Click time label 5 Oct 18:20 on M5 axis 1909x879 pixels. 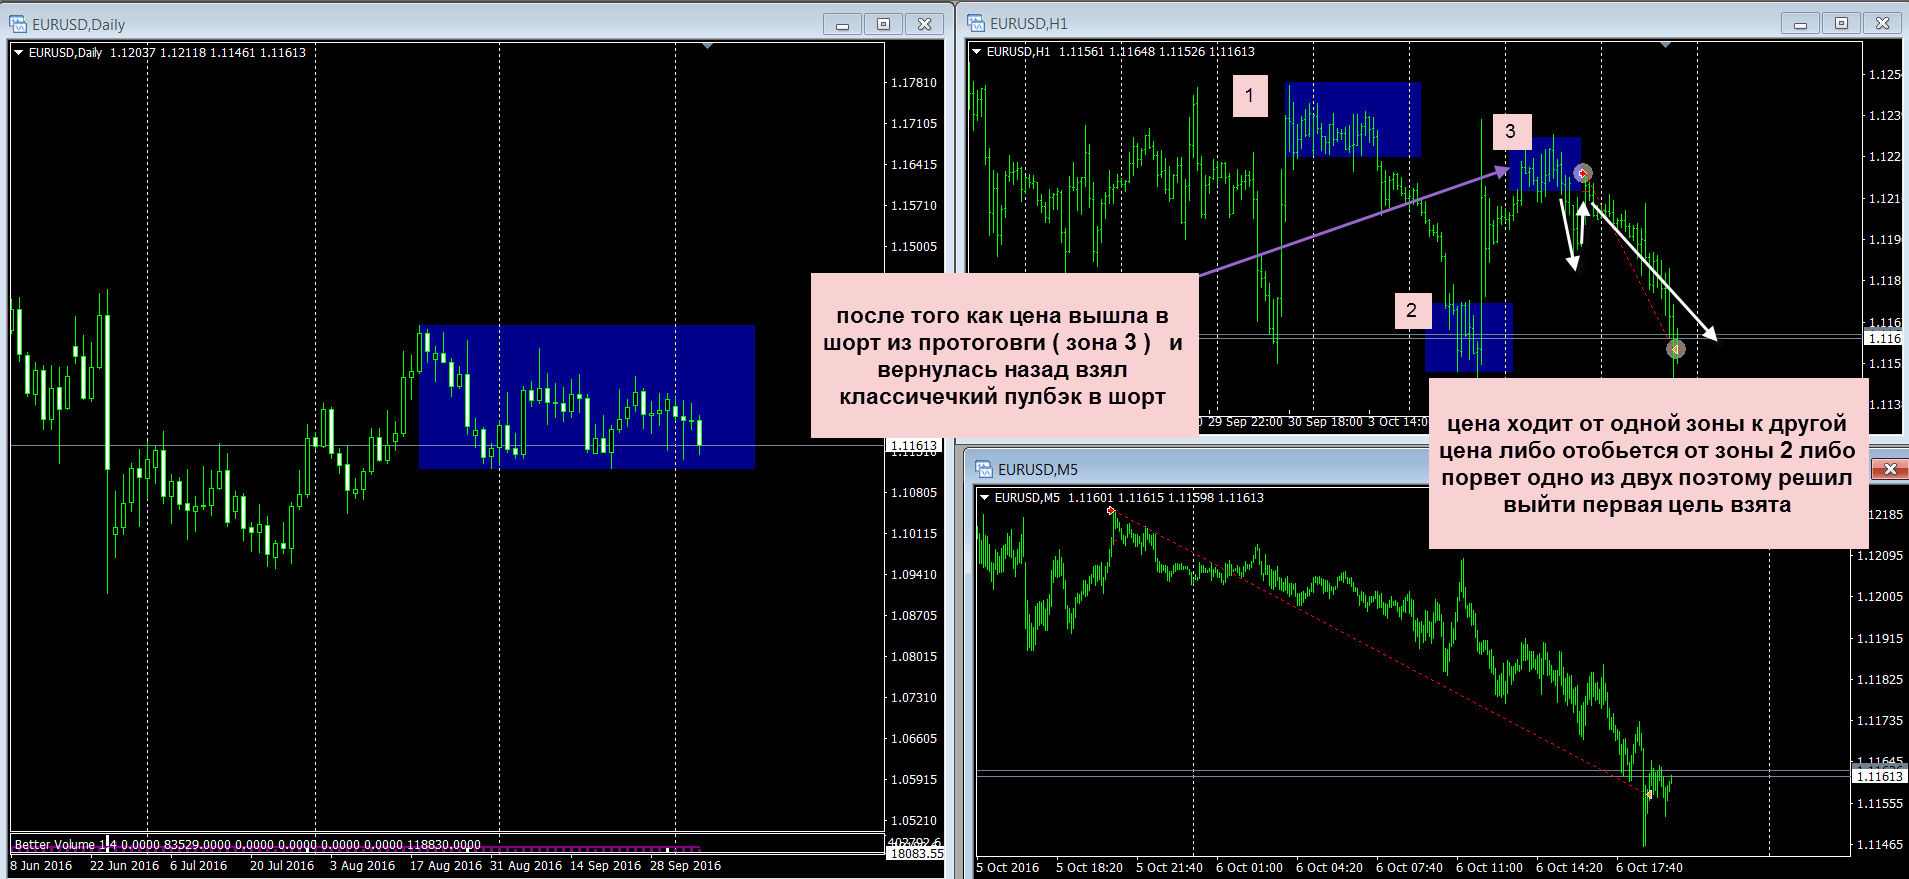(1089, 868)
